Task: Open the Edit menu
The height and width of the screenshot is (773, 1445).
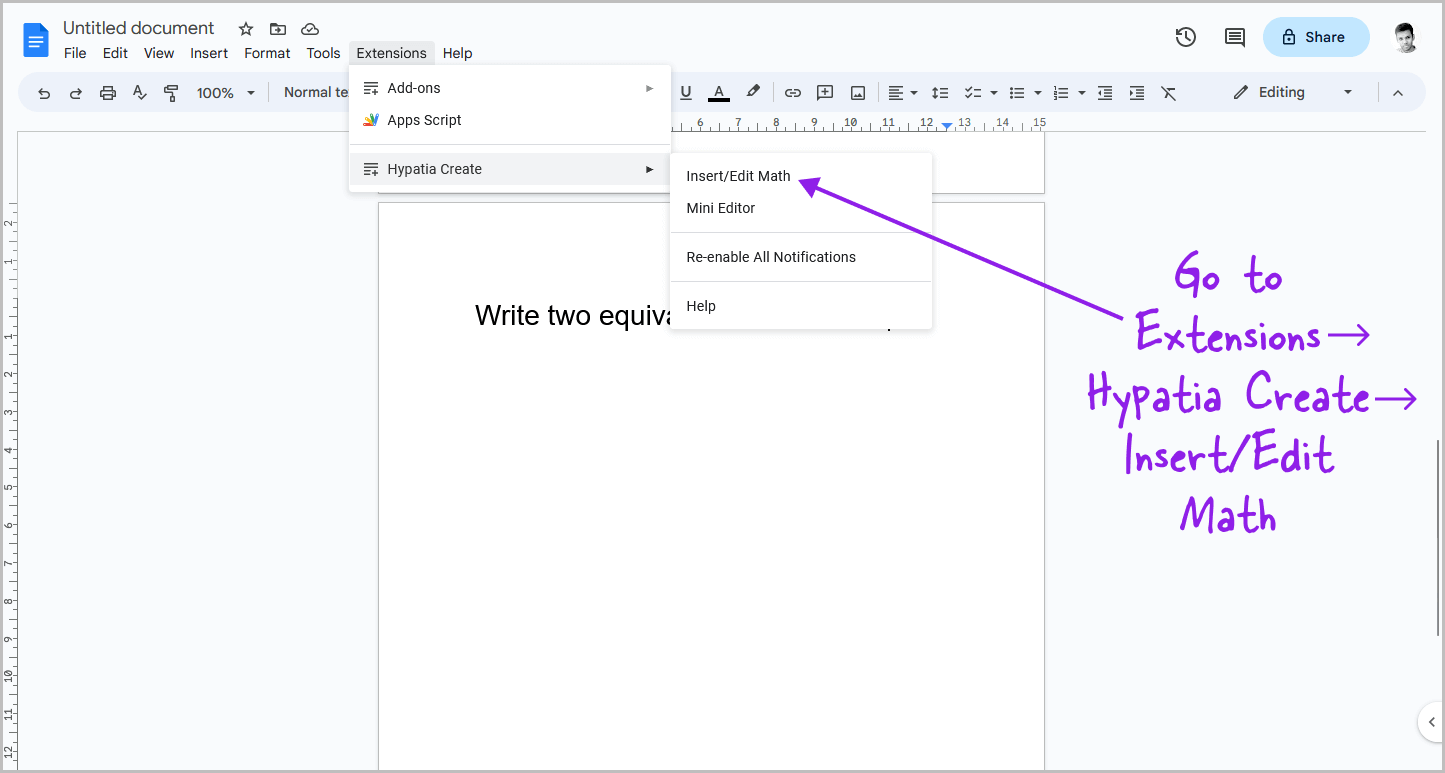Action: (x=115, y=53)
